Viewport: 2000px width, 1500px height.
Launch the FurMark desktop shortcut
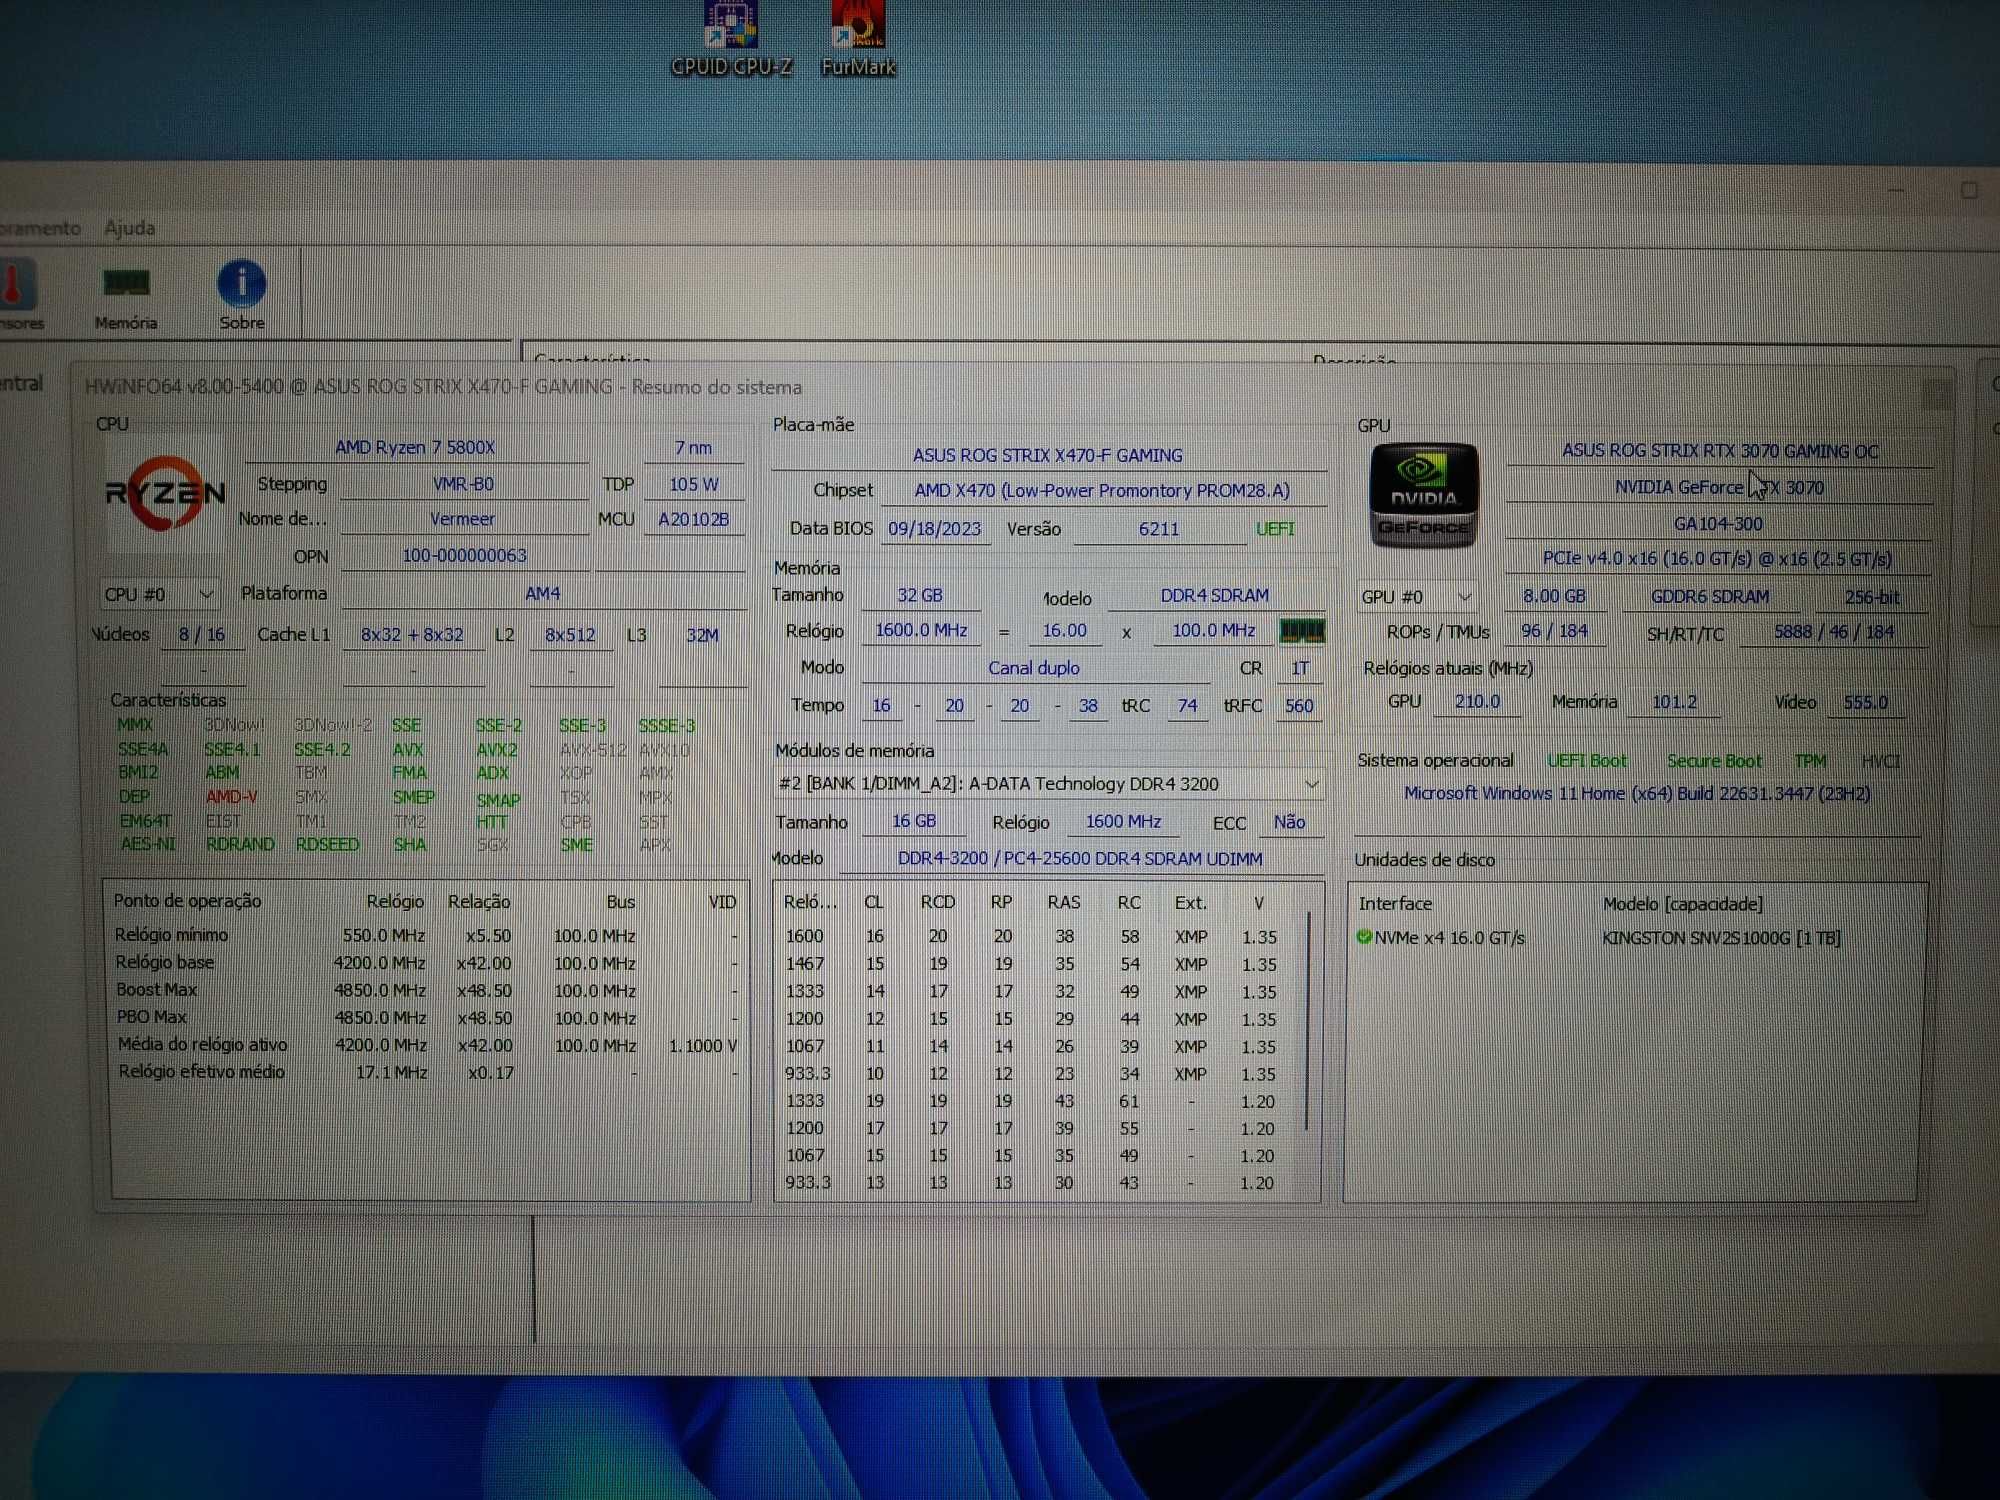[858, 38]
